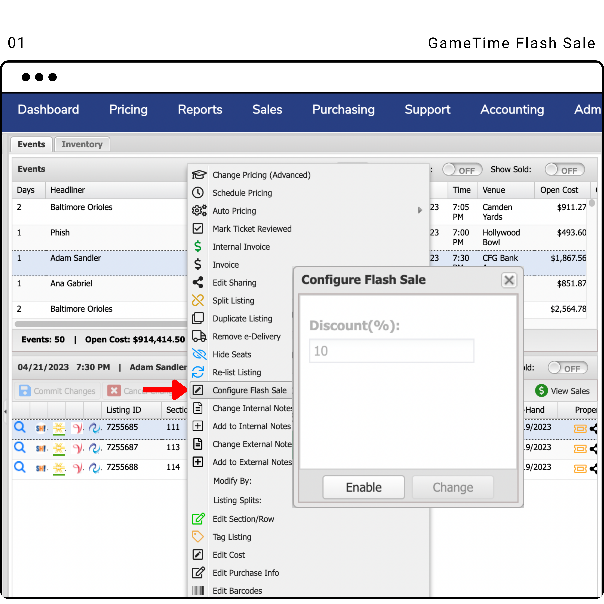
Task: Select the Adam Sandler event row
Action: point(99,263)
